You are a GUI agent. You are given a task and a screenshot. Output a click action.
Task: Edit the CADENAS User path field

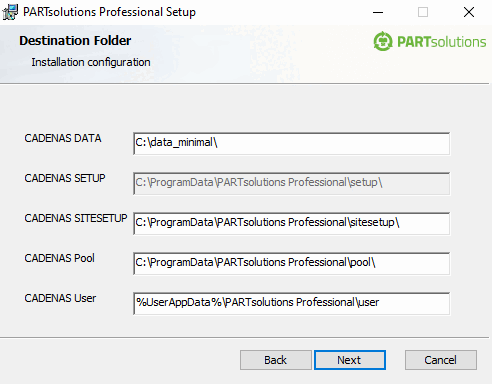tap(292, 304)
